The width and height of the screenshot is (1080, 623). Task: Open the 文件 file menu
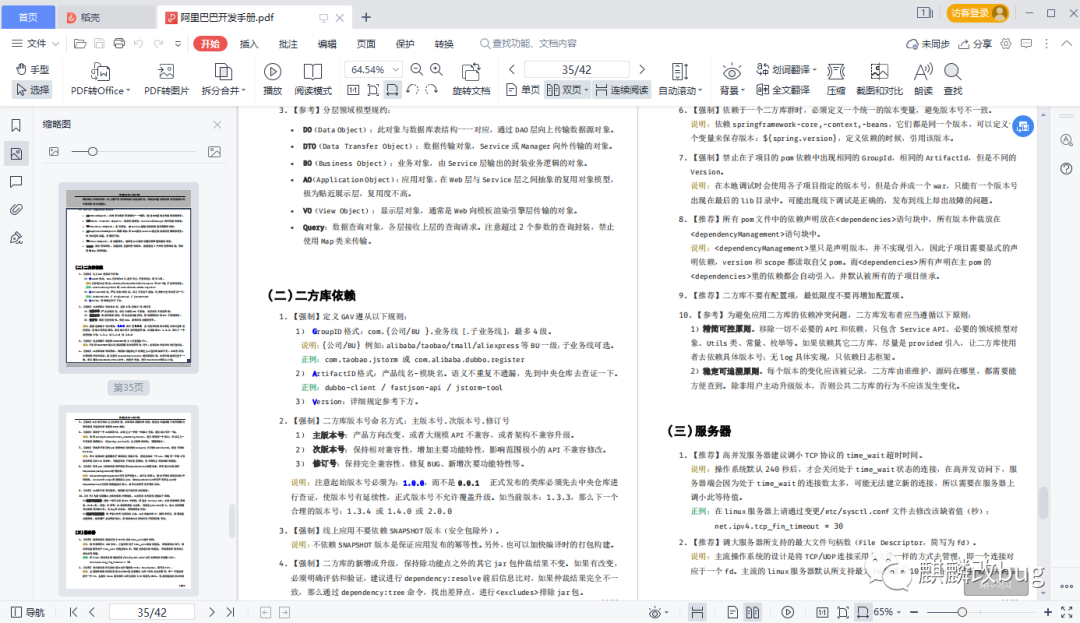(36, 43)
